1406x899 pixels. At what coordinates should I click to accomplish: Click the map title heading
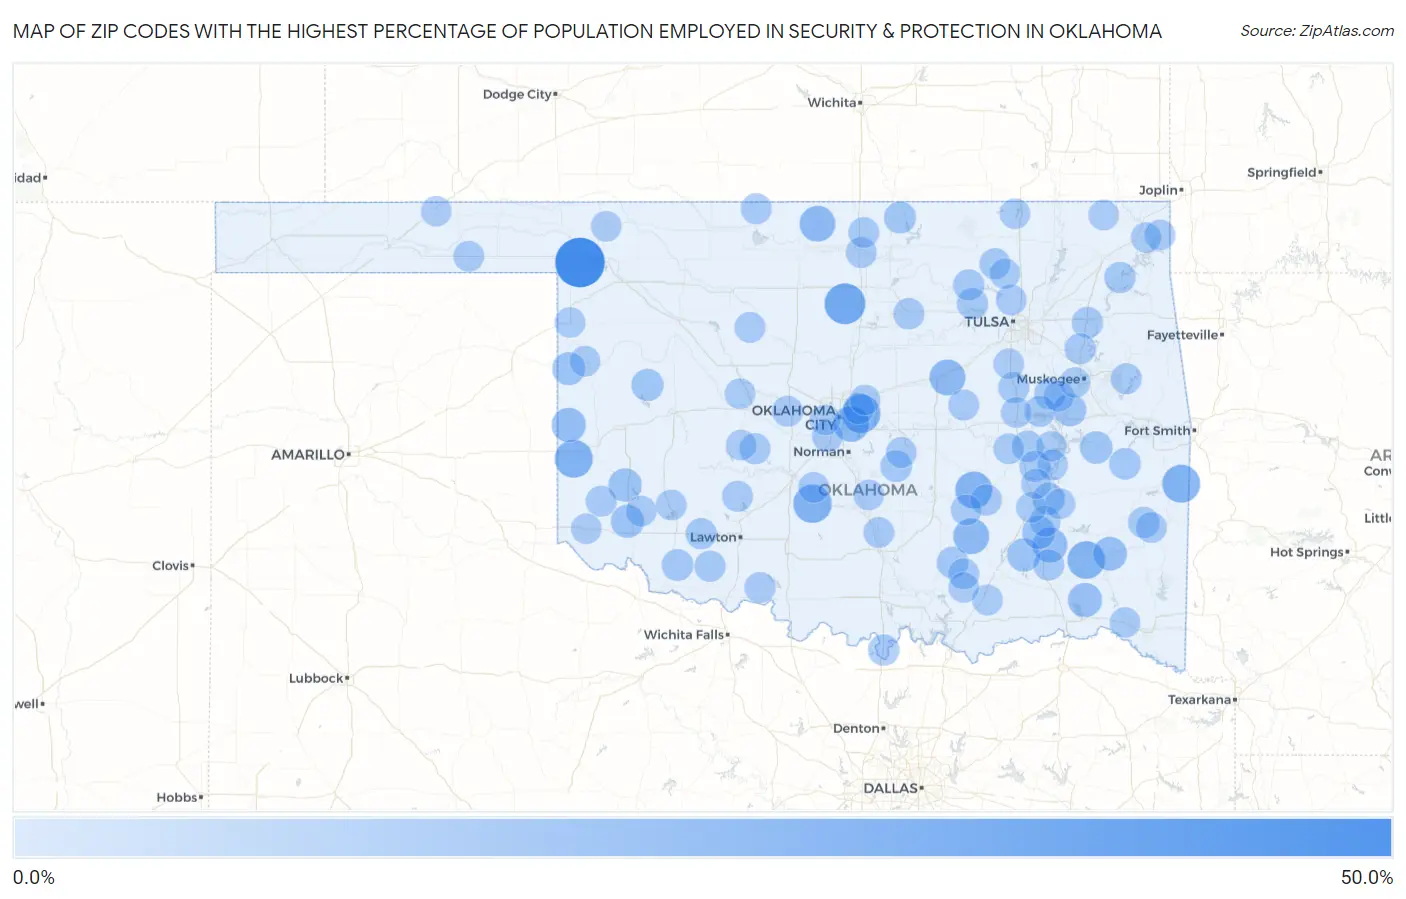pos(587,31)
